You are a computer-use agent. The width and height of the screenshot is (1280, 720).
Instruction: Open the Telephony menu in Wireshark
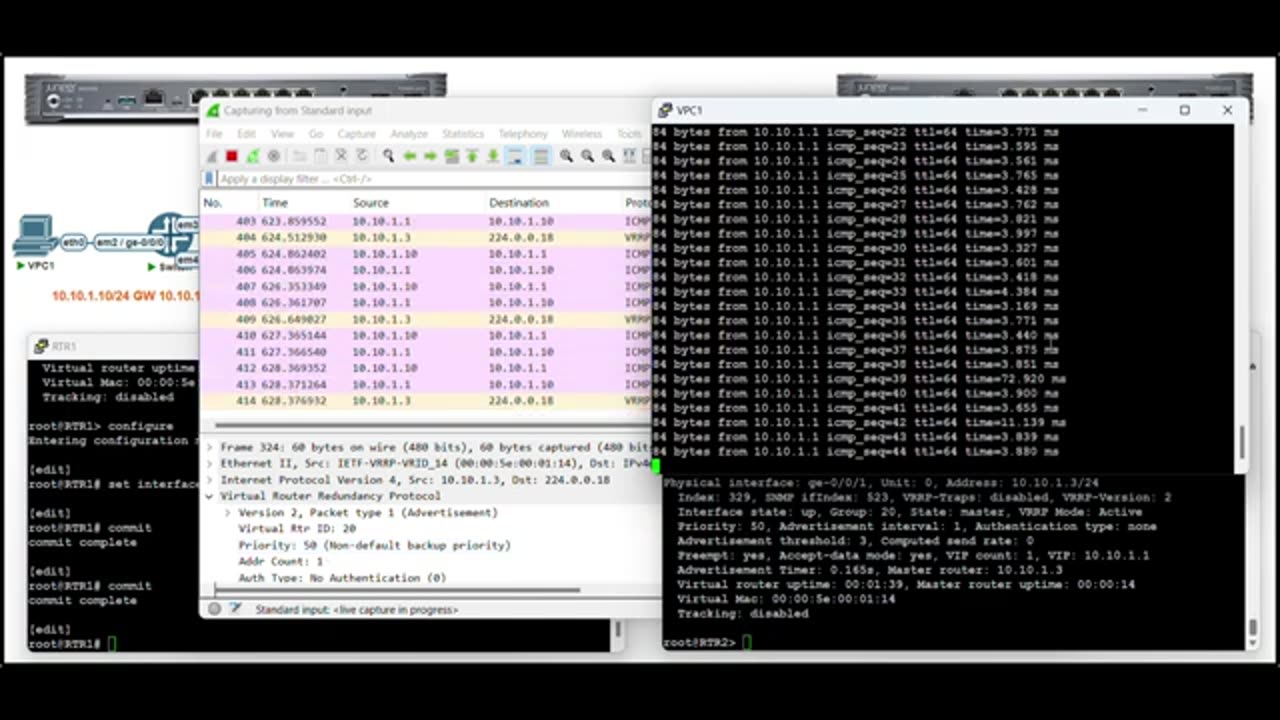pyautogui.click(x=523, y=134)
